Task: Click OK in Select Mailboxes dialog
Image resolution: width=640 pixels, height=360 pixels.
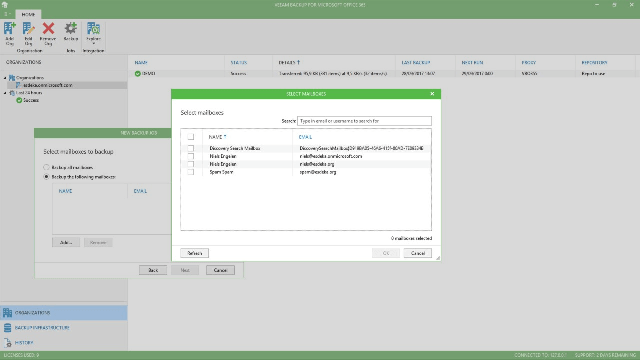Action: [386, 253]
